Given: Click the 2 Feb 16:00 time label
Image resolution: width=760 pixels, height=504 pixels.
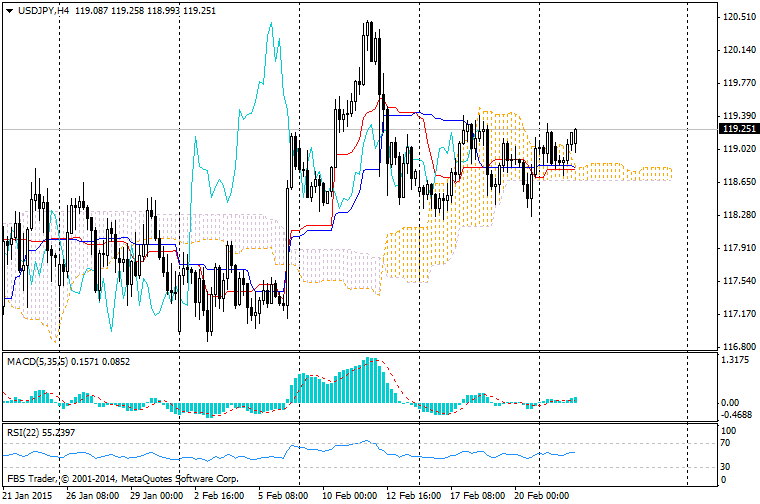Looking at the screenshot, I should point(219,496).
